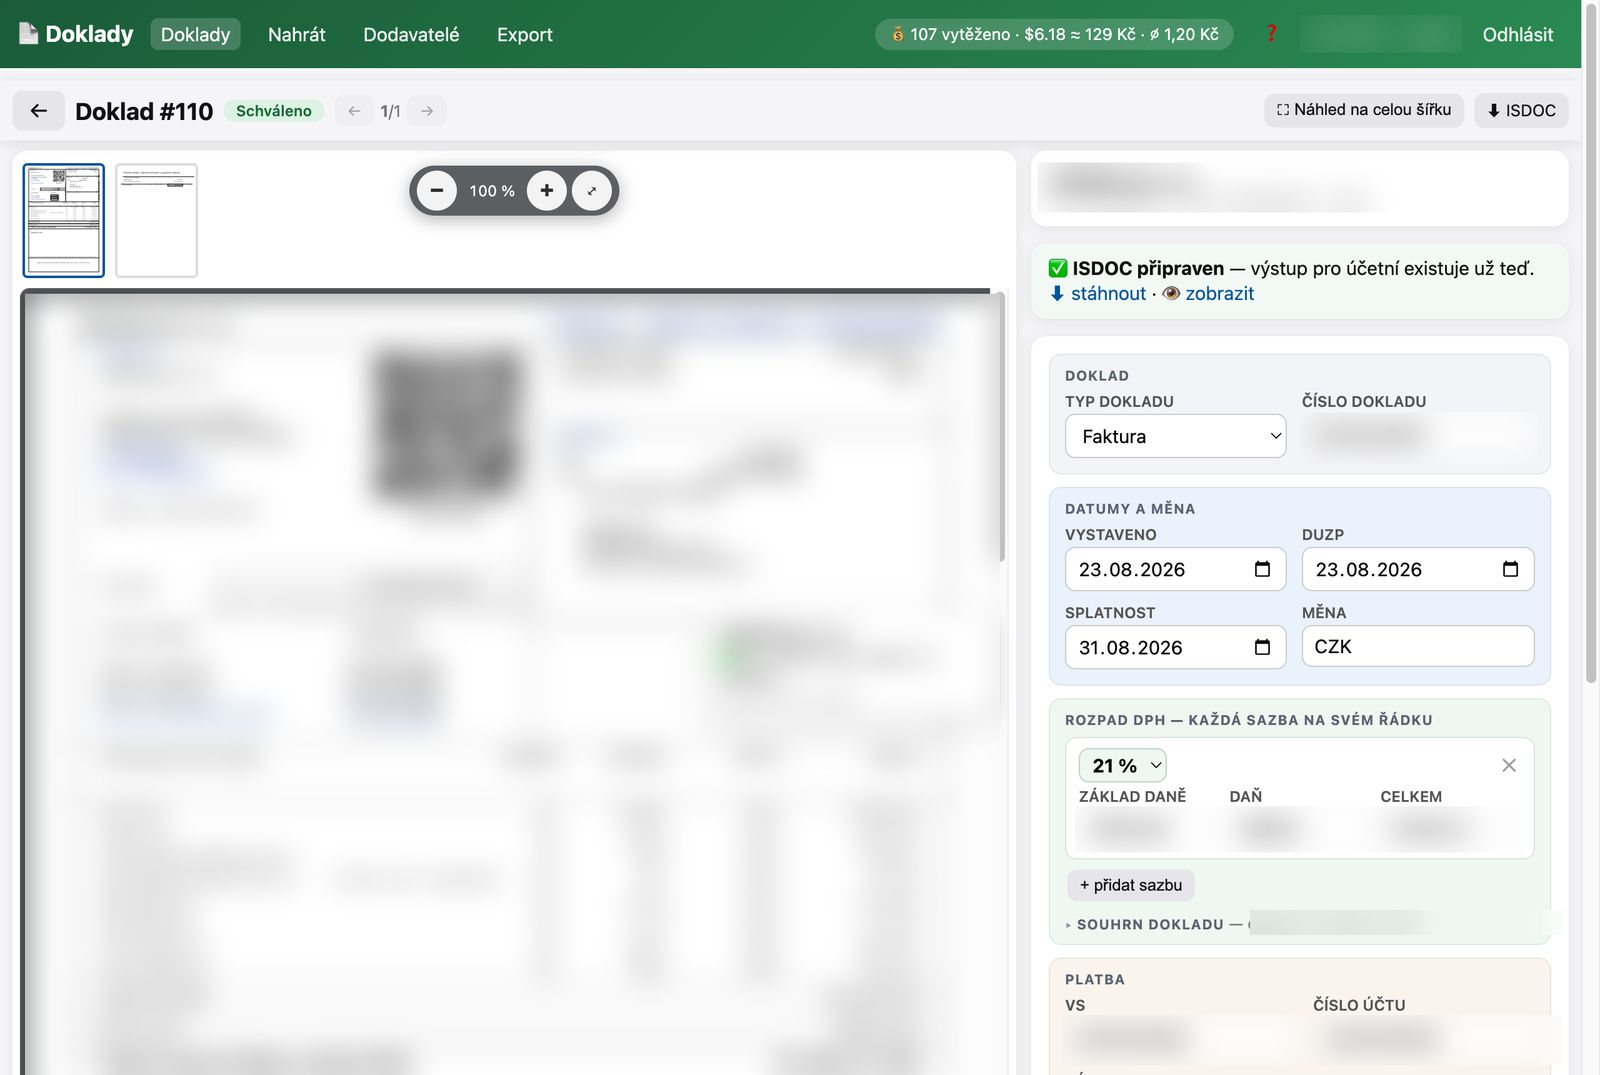Viewport: 1600px width, 1075px height.
Task: Zoom in with the plus button
Action: (546, 190)
